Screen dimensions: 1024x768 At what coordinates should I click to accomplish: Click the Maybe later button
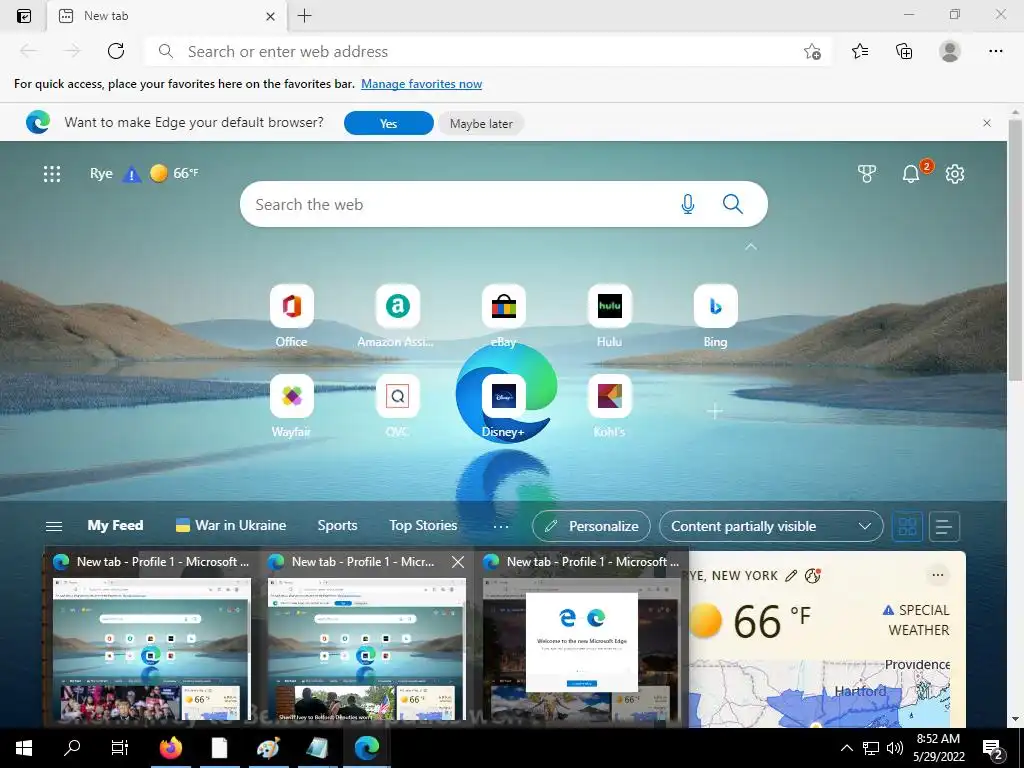point(481,123)
